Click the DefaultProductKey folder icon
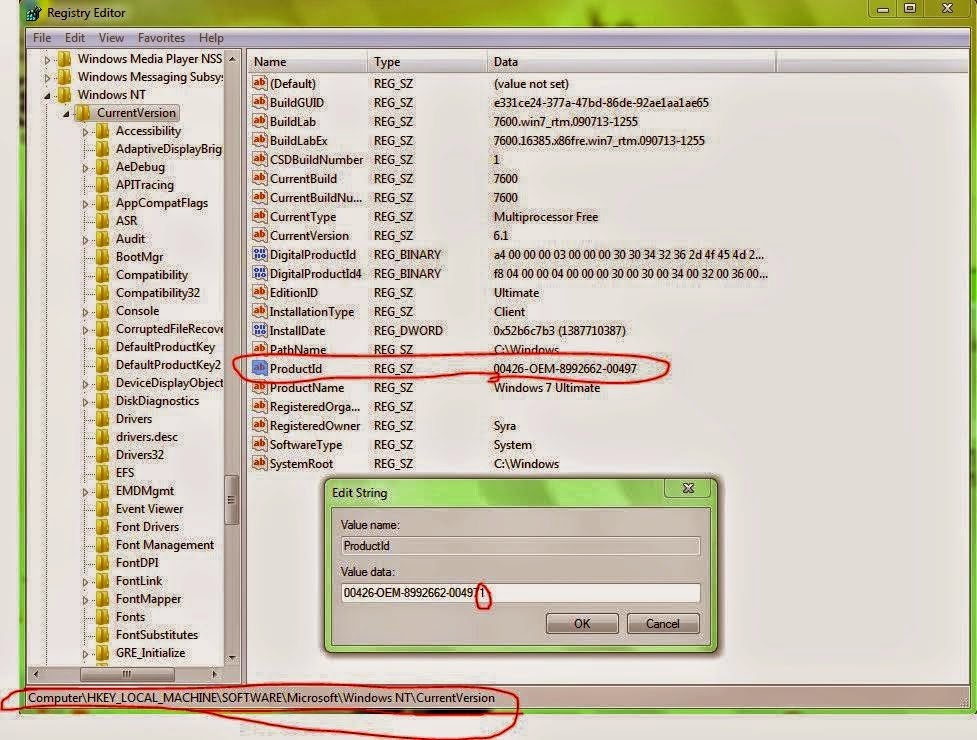Screen dimensions: 977x740 point(103,347)
